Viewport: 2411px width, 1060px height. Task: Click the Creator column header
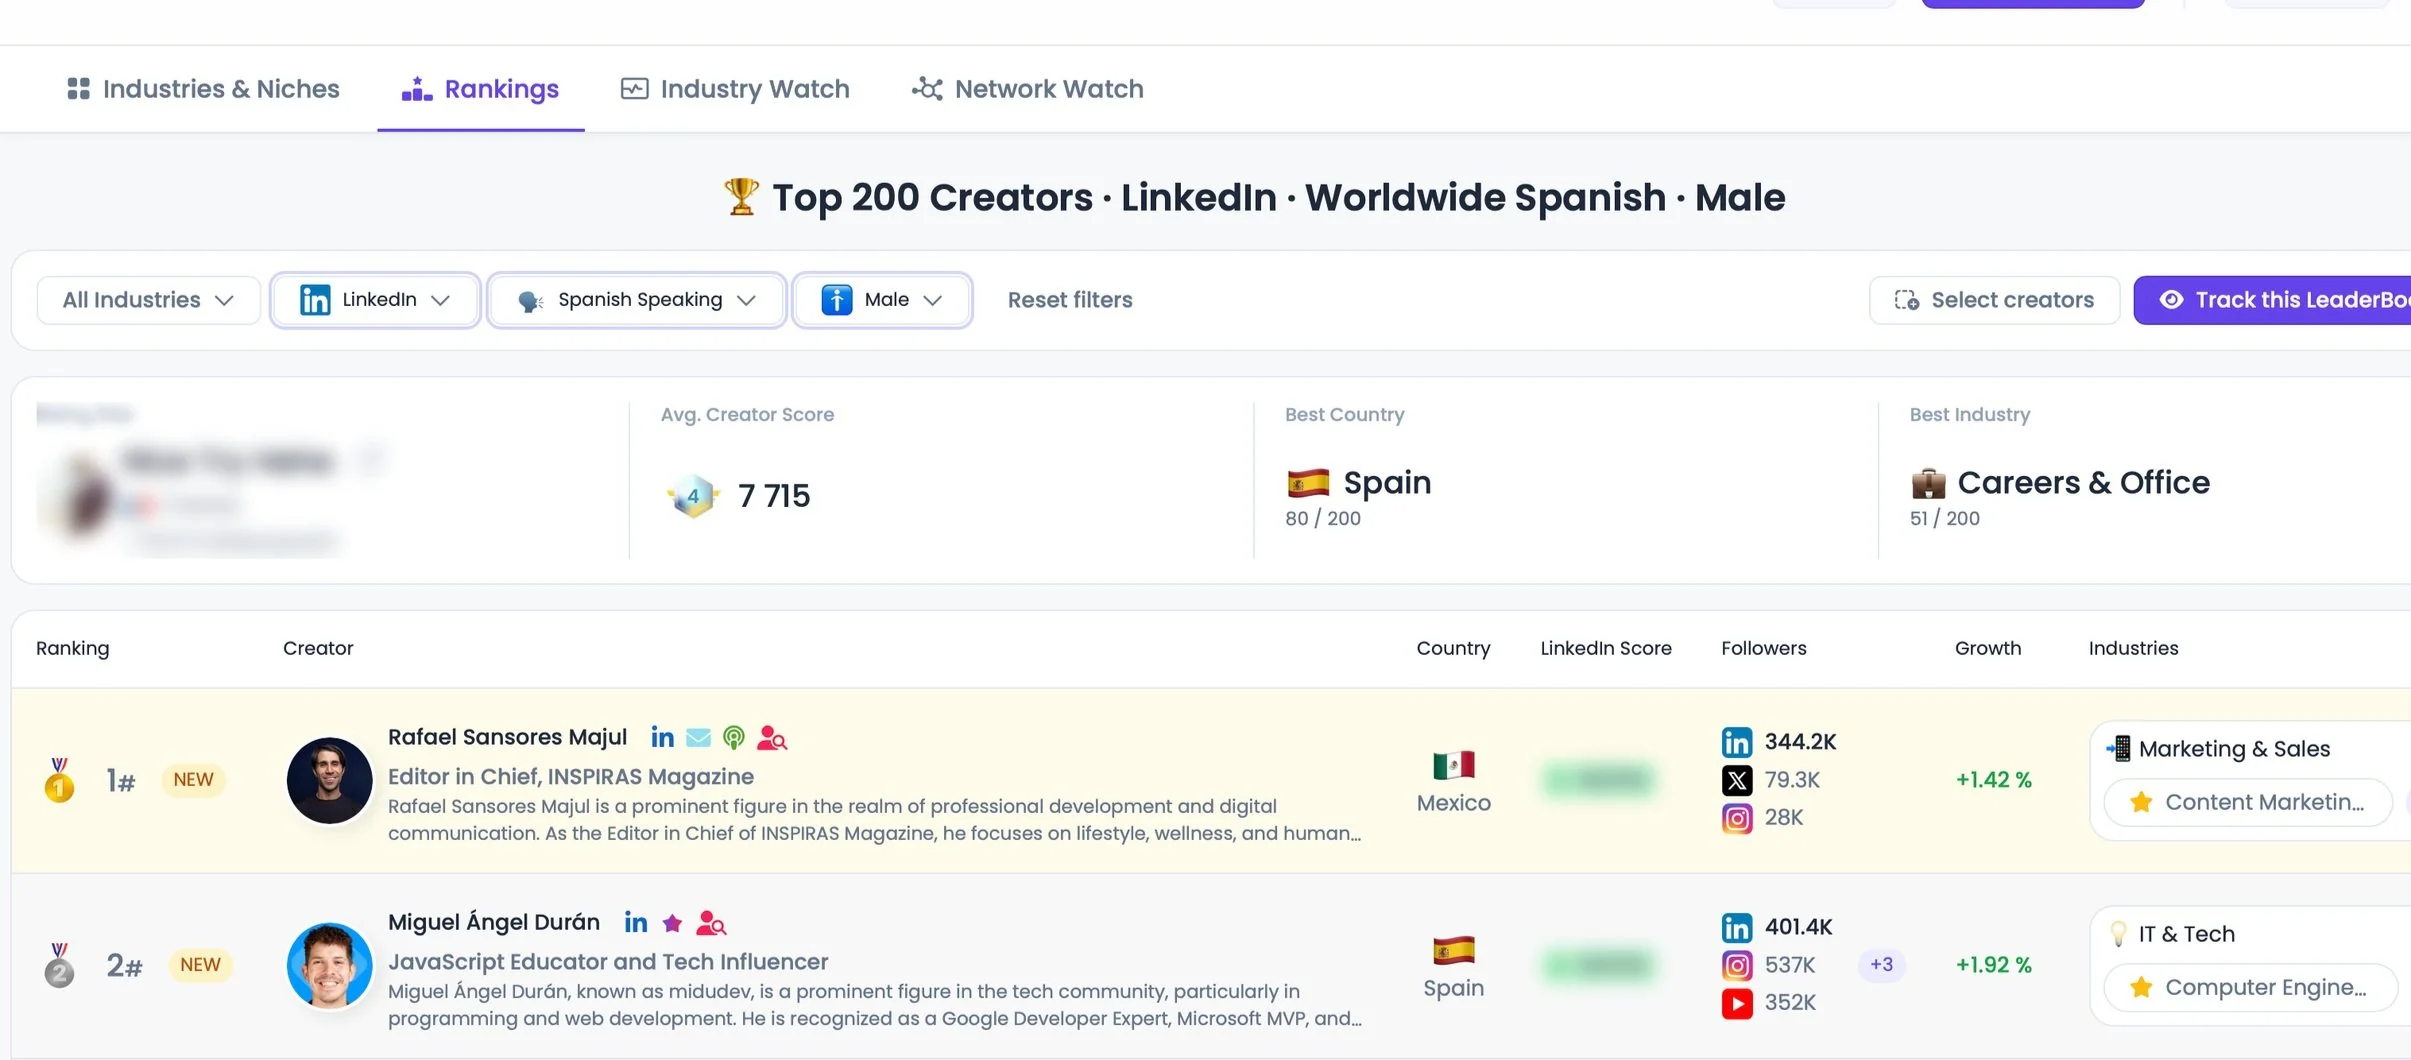click(318, 648)
